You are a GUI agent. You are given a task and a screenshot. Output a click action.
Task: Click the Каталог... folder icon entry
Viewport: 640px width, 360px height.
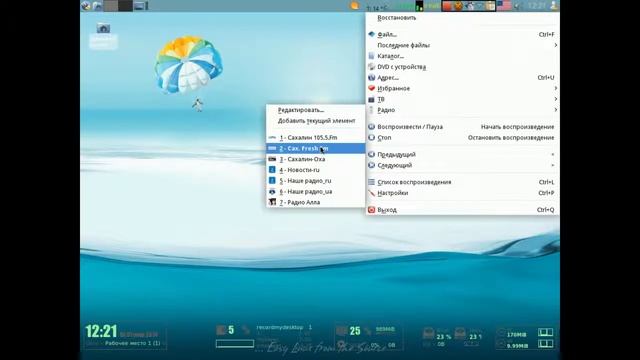click(462, 56)
